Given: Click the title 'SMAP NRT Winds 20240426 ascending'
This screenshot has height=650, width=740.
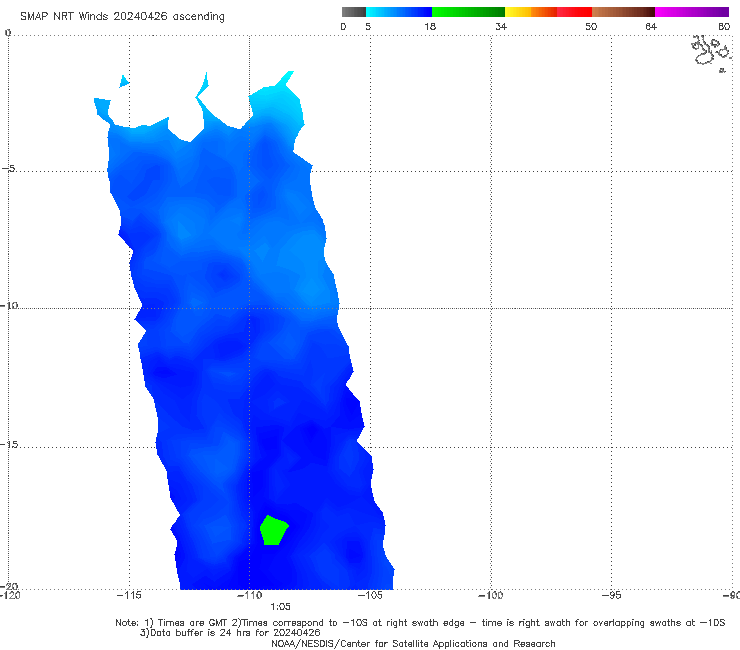Looking at the screenshot, I should (x=122, y=16).
